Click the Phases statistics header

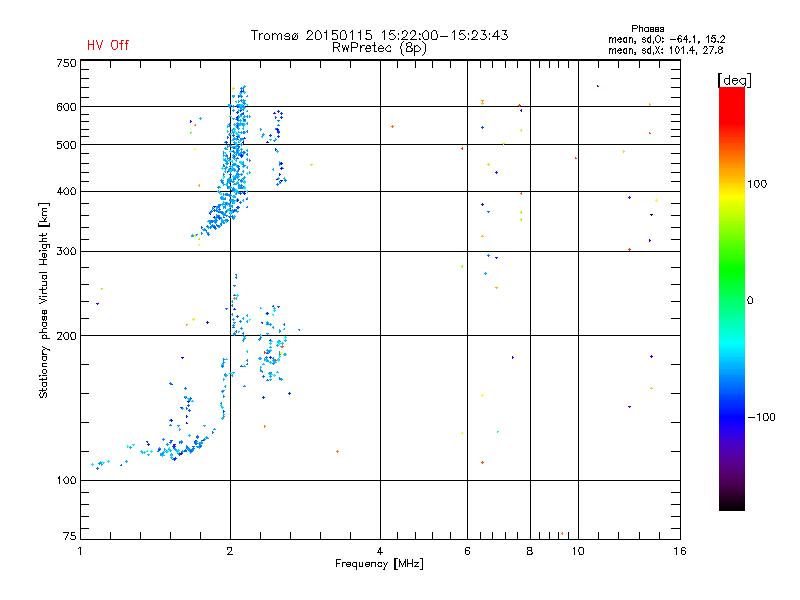pos(647,29)
